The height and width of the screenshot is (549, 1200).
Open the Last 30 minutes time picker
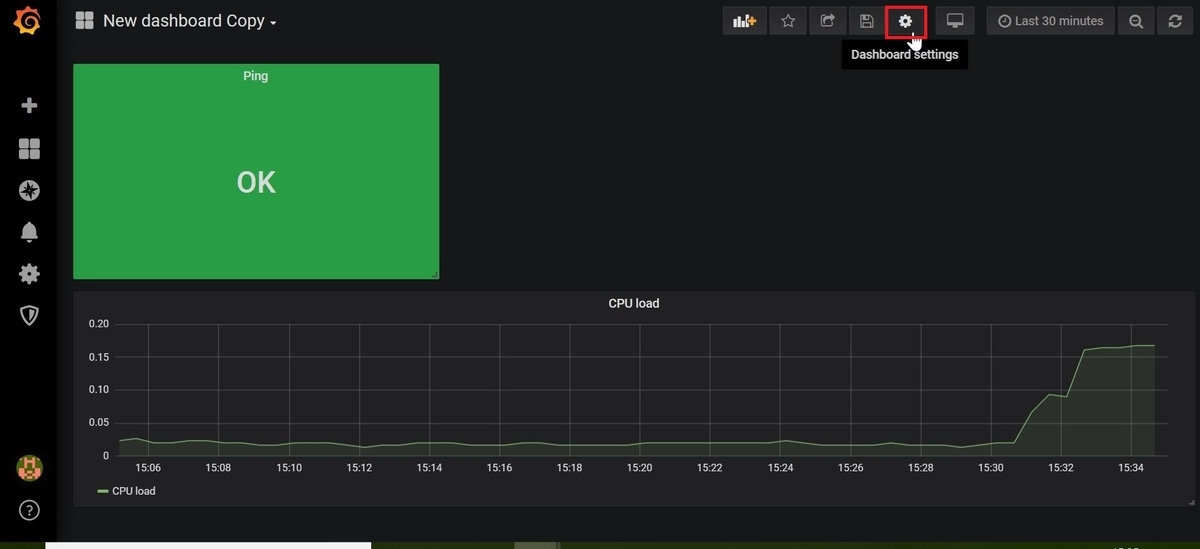(x=1050, y=21)
